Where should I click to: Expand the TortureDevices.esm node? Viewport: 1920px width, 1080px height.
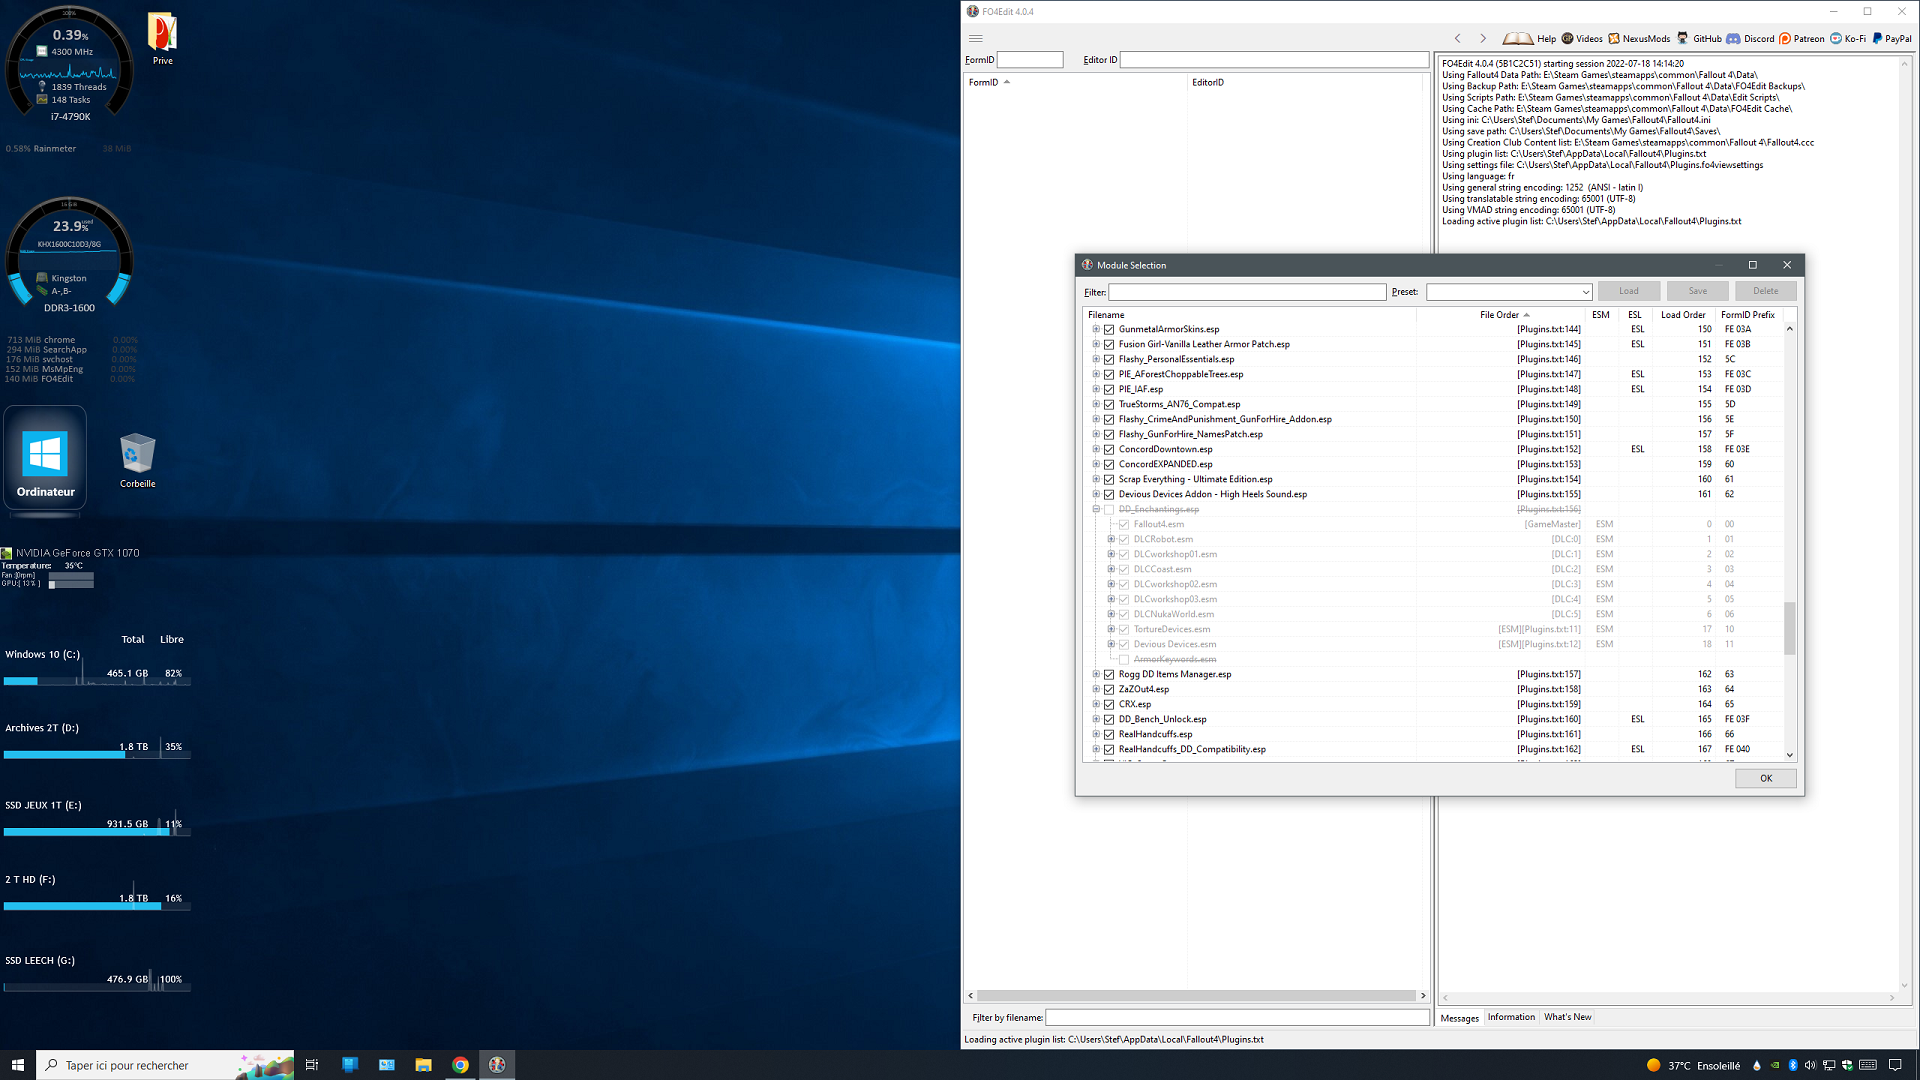click(x=1111, y=629)
